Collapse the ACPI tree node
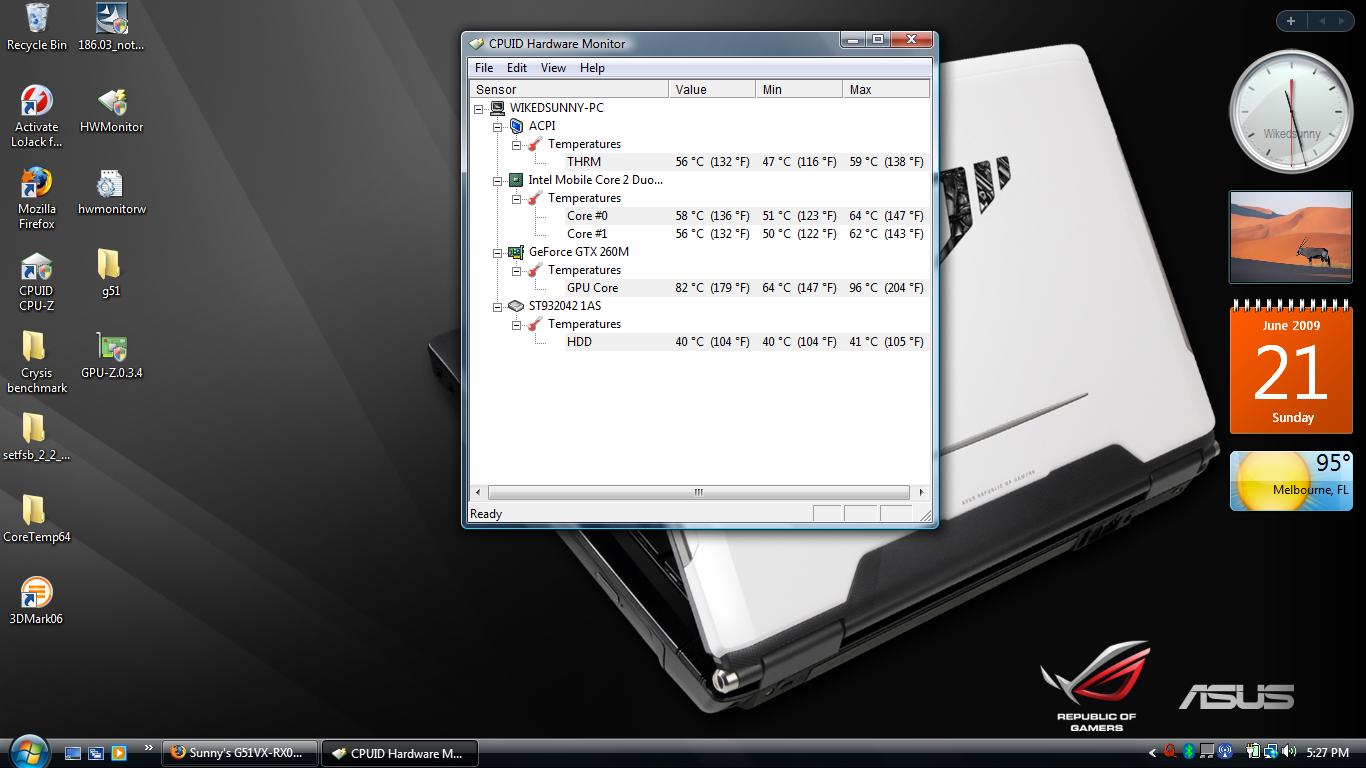Viewport: 1366px width, 768px height. 497,126
